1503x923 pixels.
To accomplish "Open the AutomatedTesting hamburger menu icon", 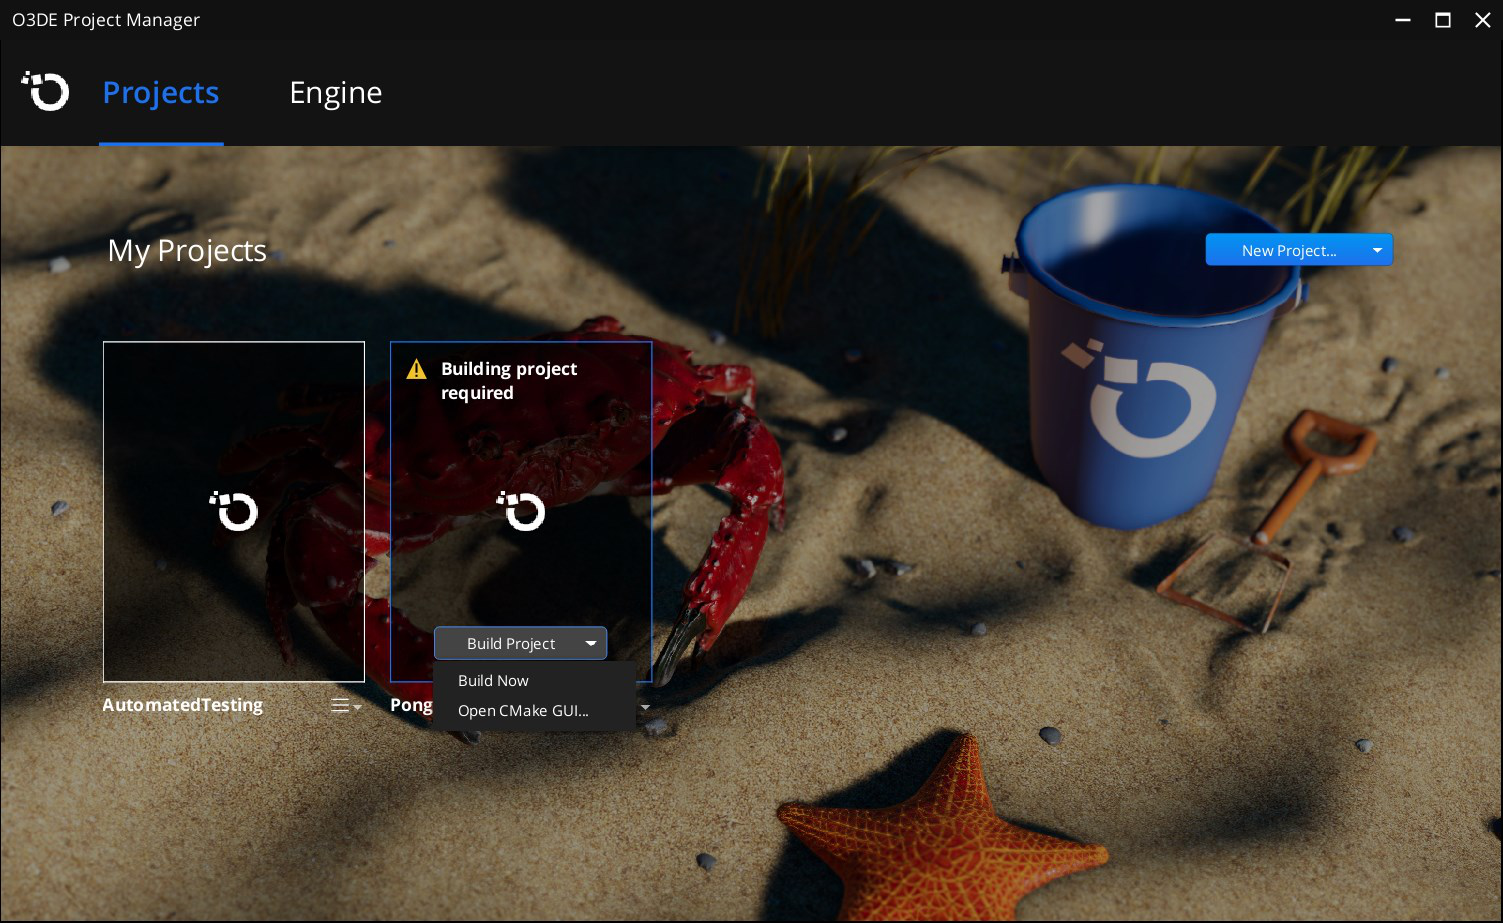I will pos(346,706).
